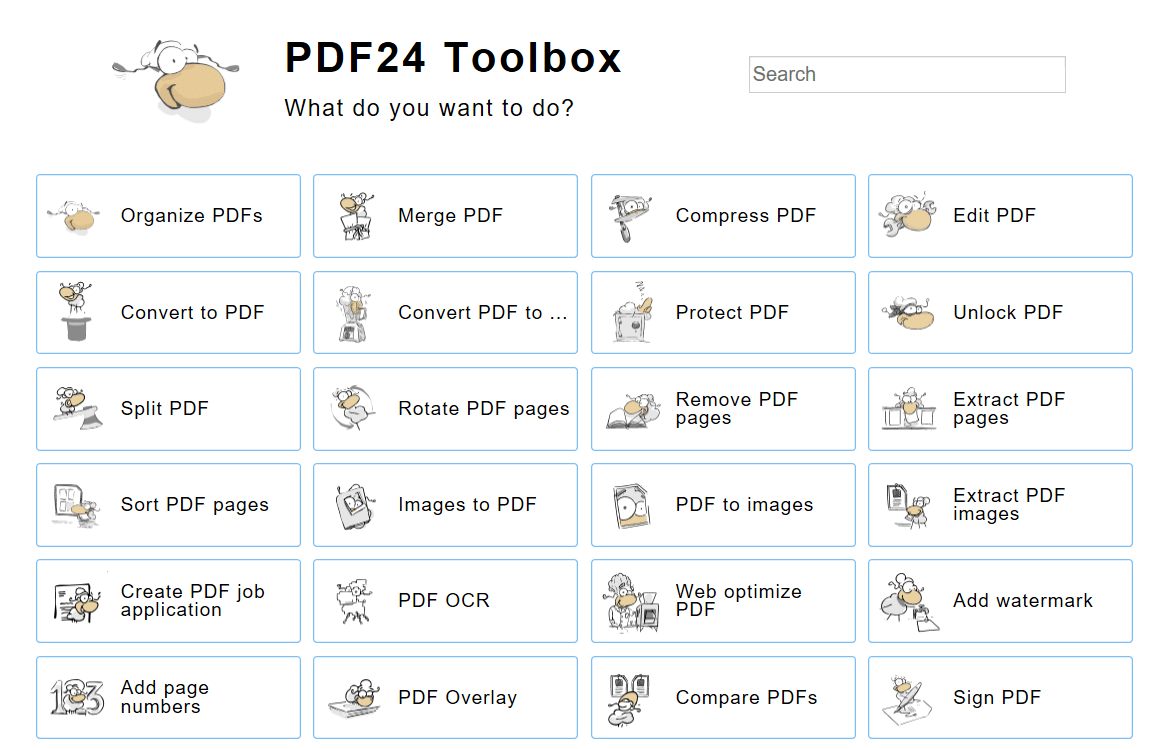Open the Sort PDF pages icon
1158x749 pixels.
tap(76, 505)
